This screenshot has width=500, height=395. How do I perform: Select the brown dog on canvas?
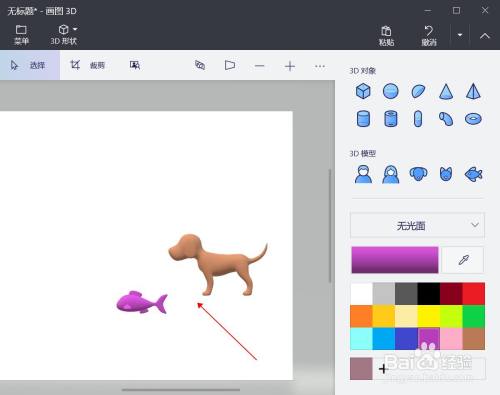(x=218, y=264)
